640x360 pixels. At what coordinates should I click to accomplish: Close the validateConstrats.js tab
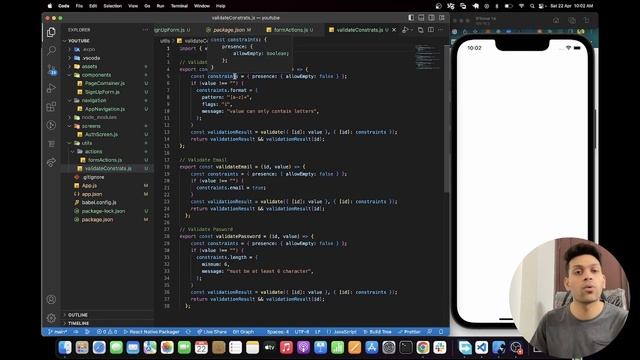(394, 30)
